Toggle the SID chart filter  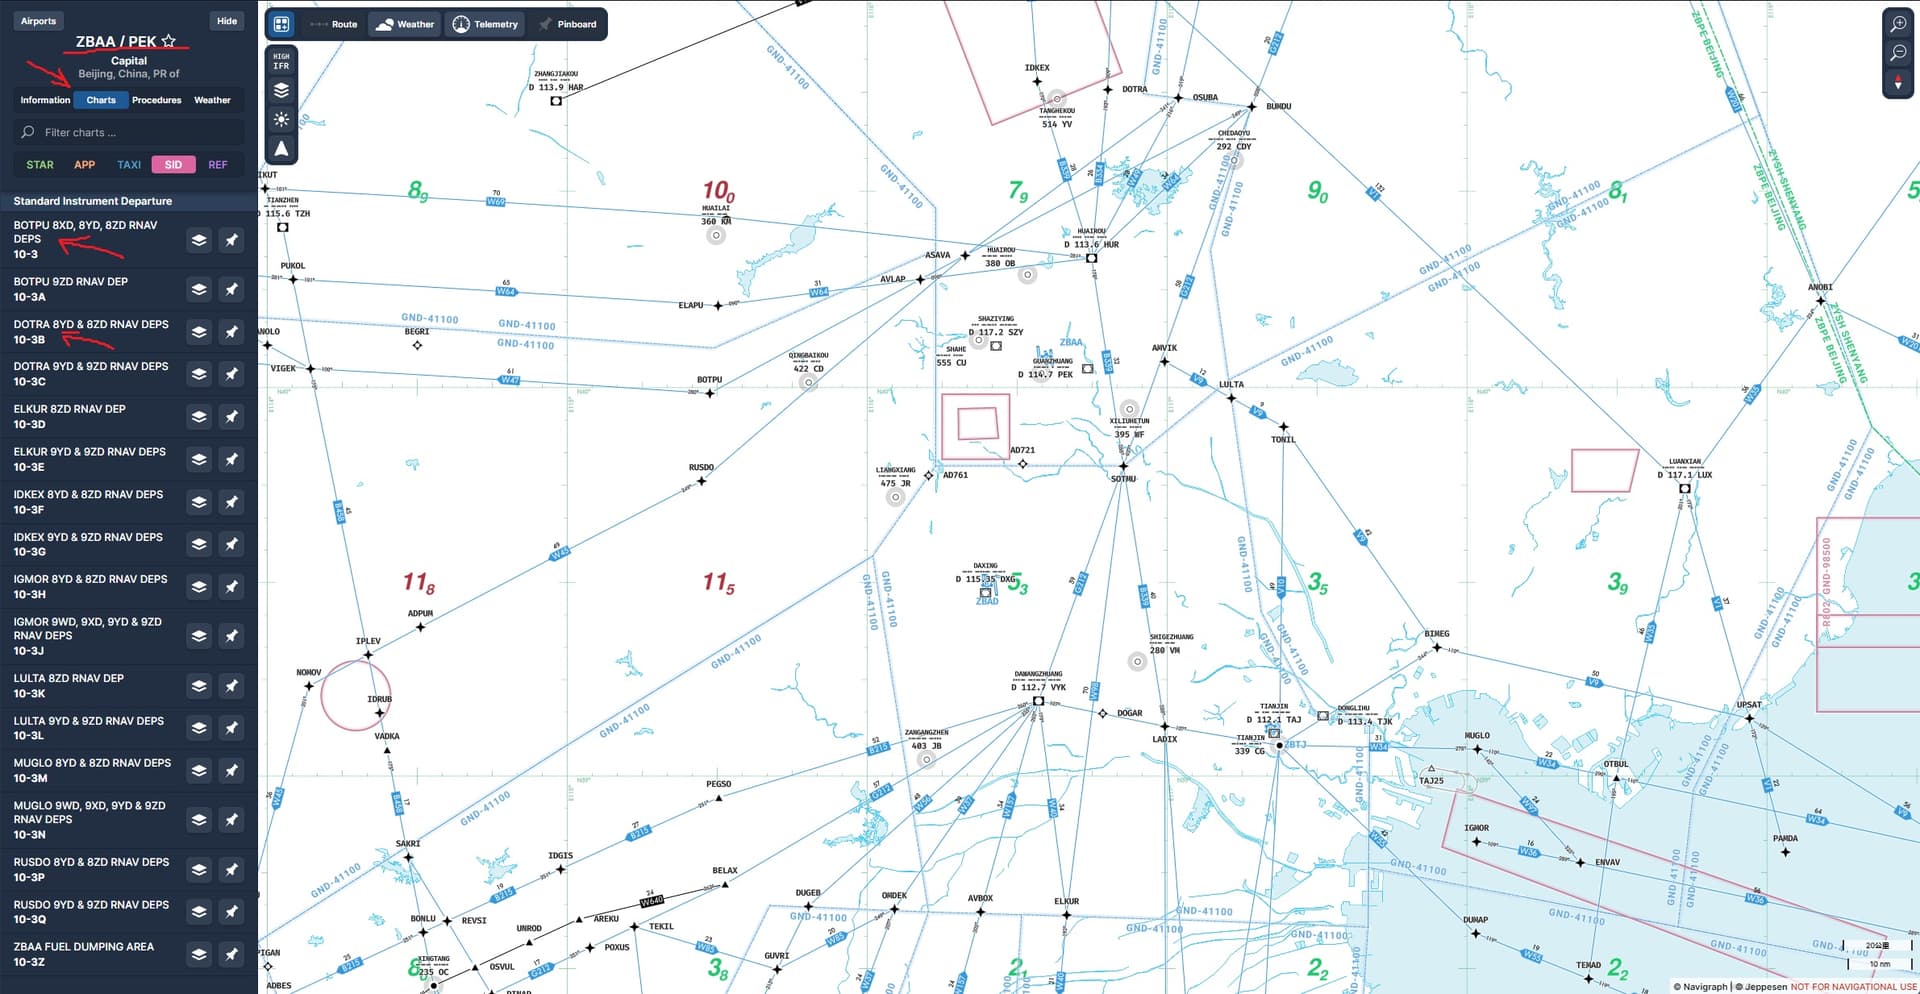click(x=173, y=165)
